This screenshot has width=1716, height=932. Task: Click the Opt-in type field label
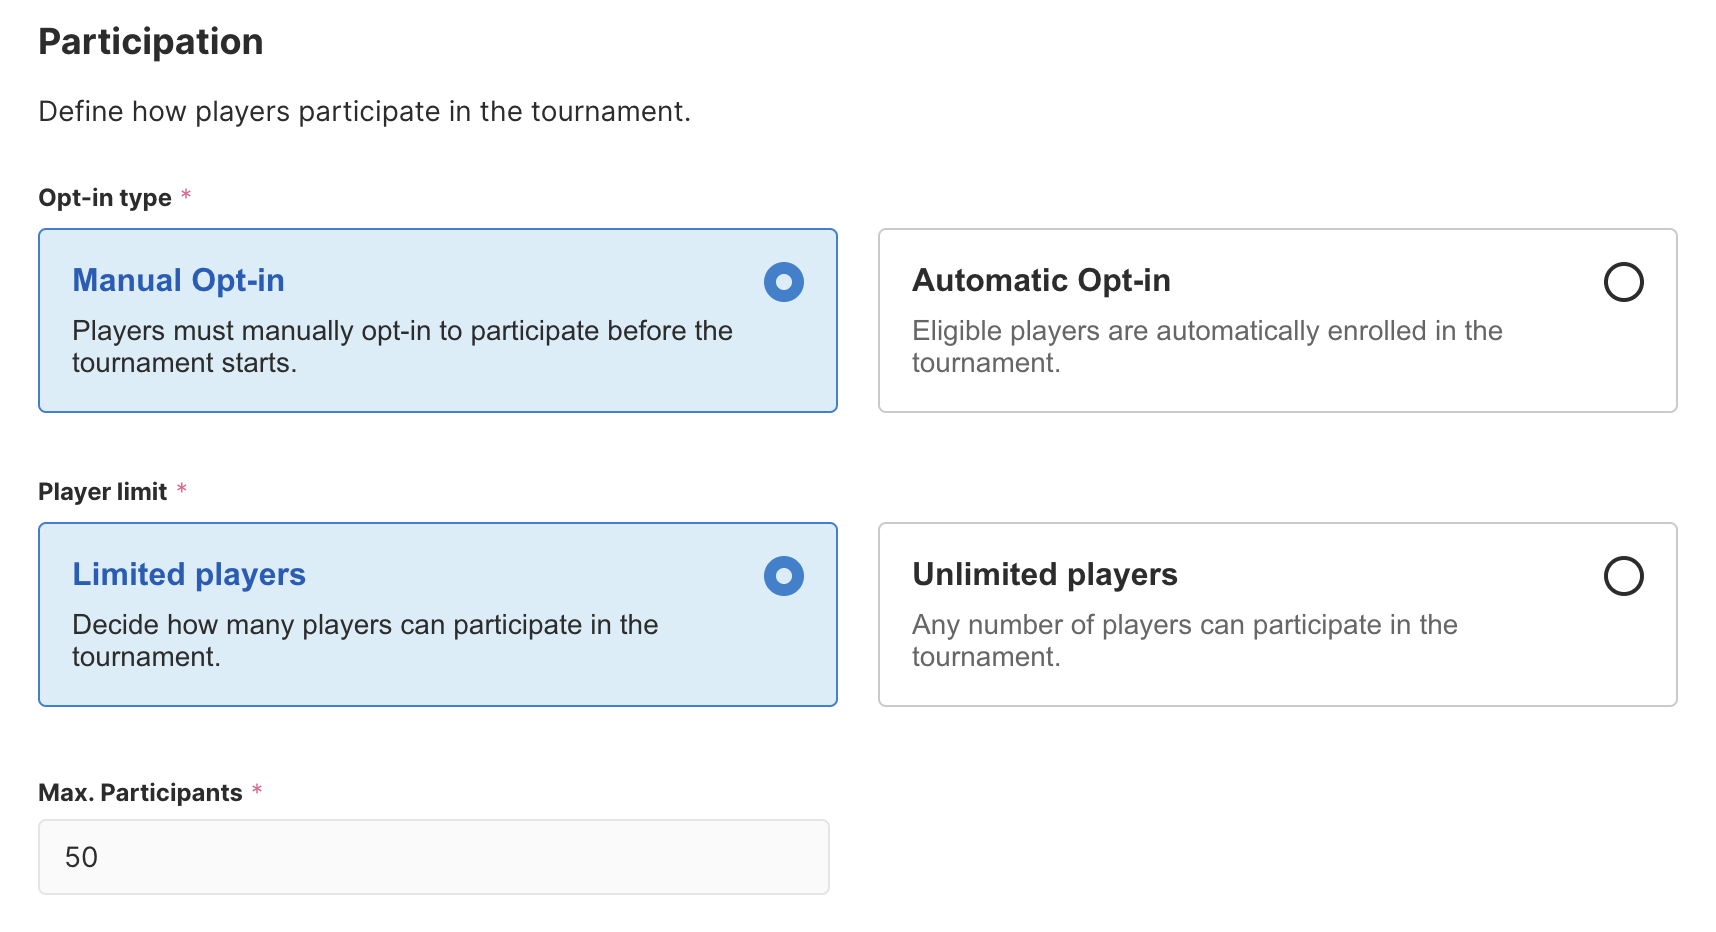pos(105,198)
